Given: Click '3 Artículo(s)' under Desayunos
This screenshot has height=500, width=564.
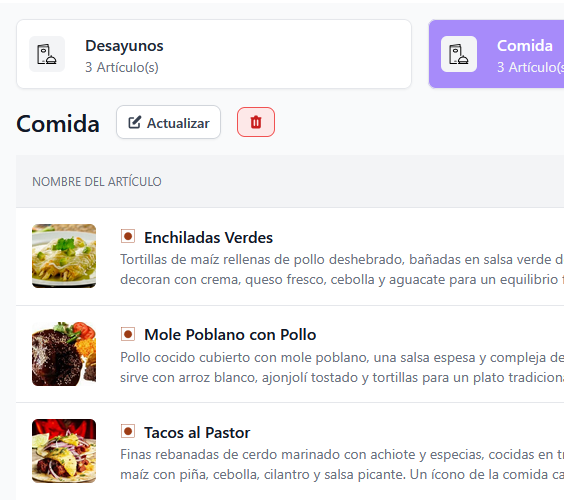Looking at the screenshot, I should click(122, 67).
